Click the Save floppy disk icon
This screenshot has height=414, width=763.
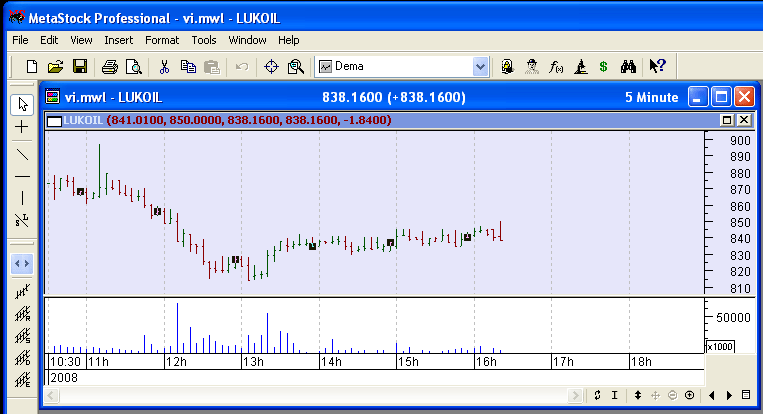coord(80,67)
